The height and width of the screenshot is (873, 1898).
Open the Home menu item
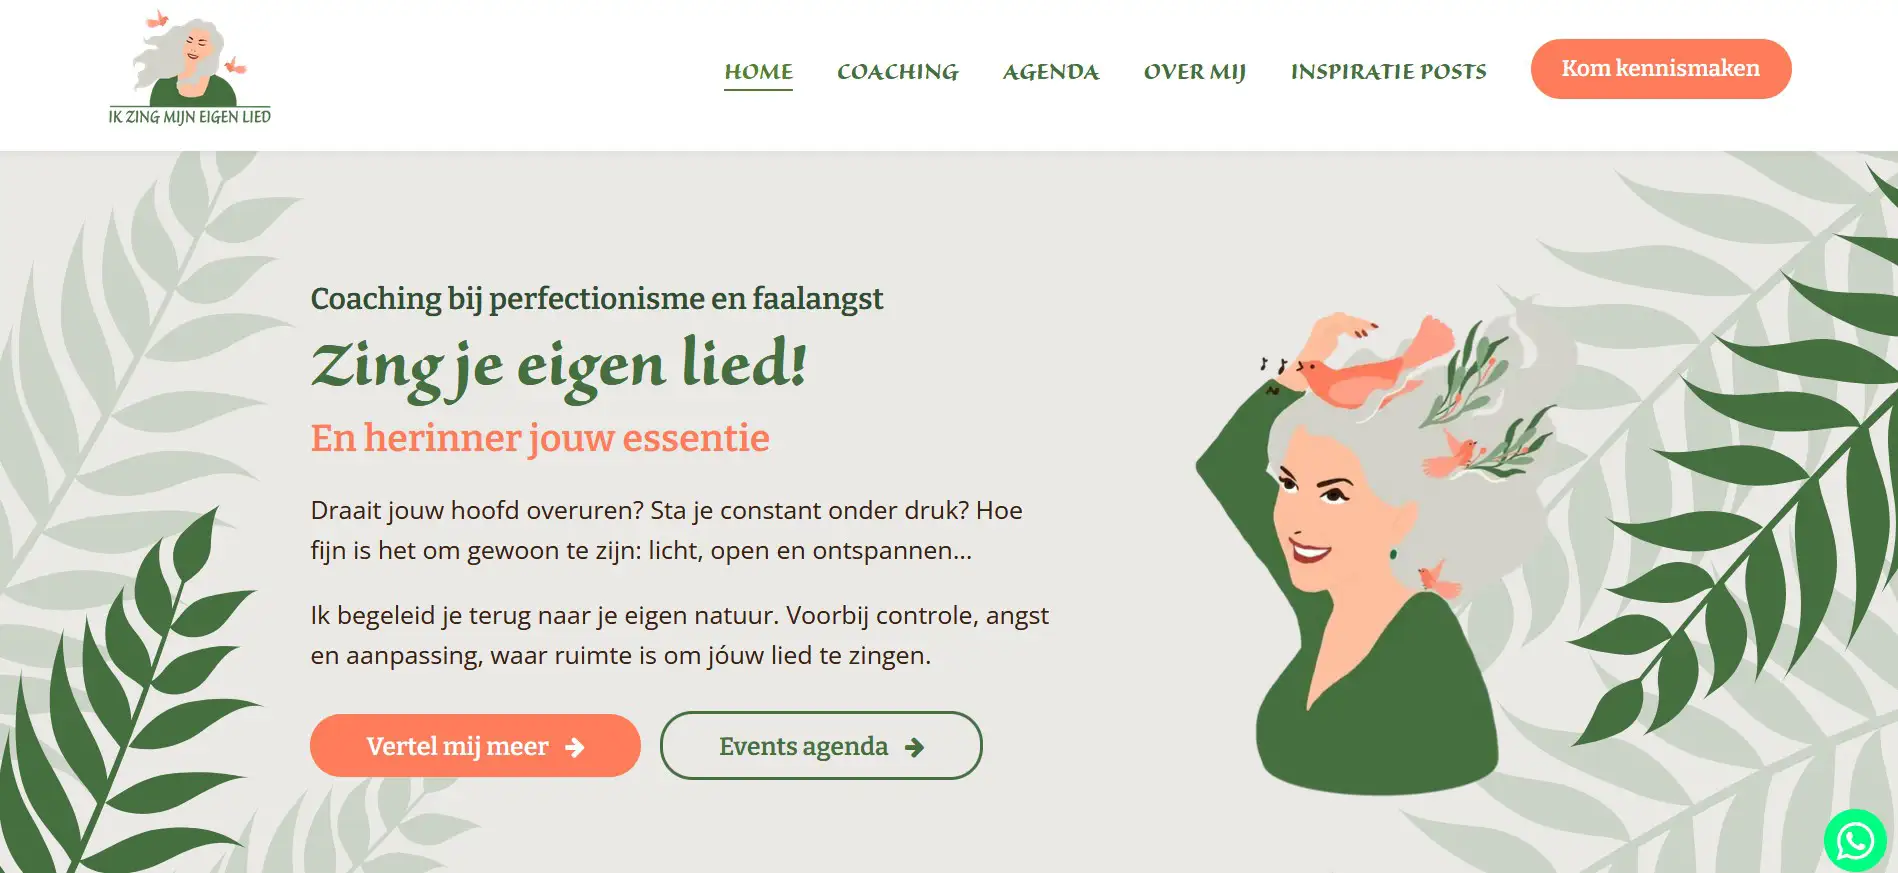(x=759, y=72)
